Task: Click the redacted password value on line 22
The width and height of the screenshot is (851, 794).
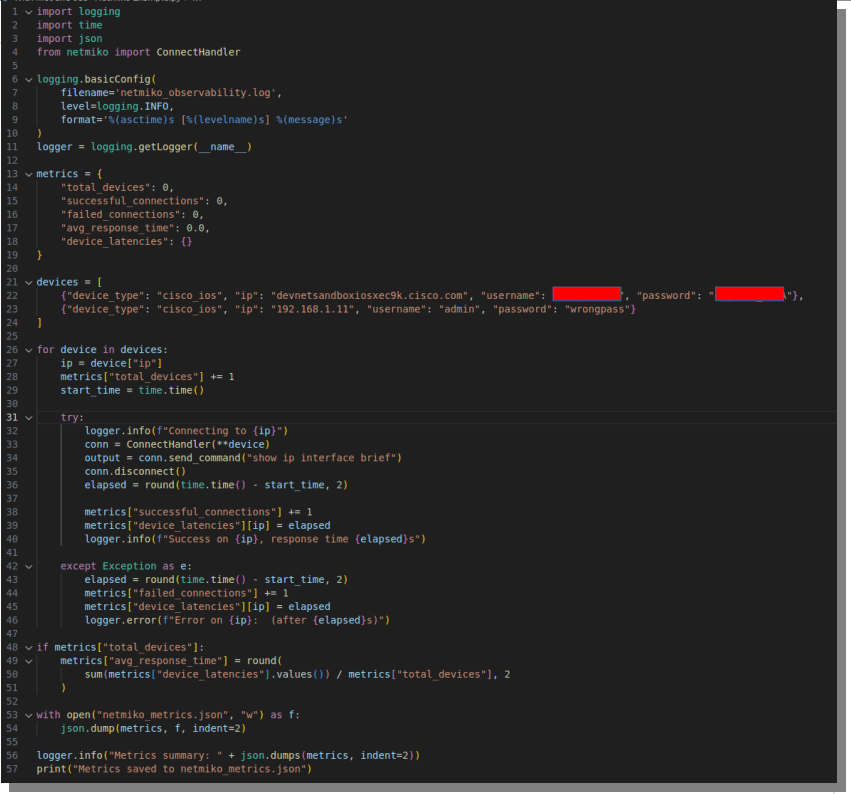Action: click(749, 295)
